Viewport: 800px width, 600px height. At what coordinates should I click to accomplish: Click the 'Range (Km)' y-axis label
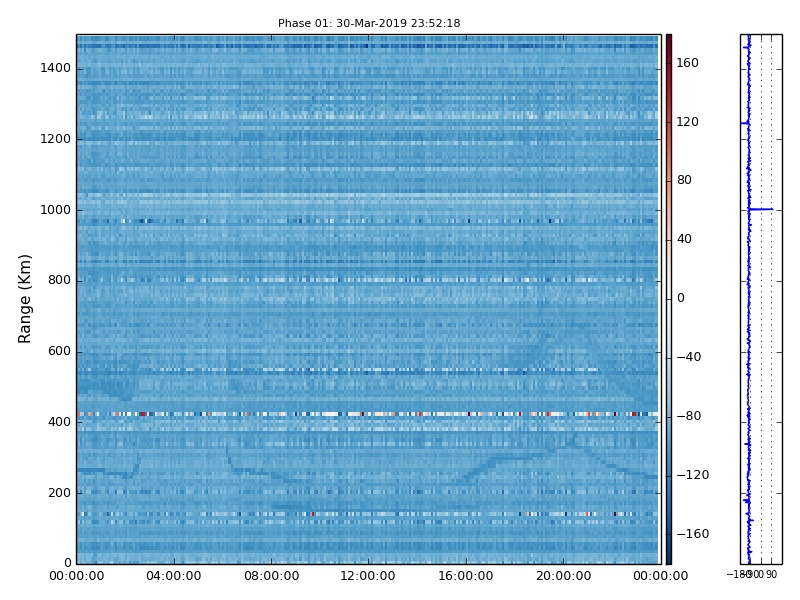(24, 299)
